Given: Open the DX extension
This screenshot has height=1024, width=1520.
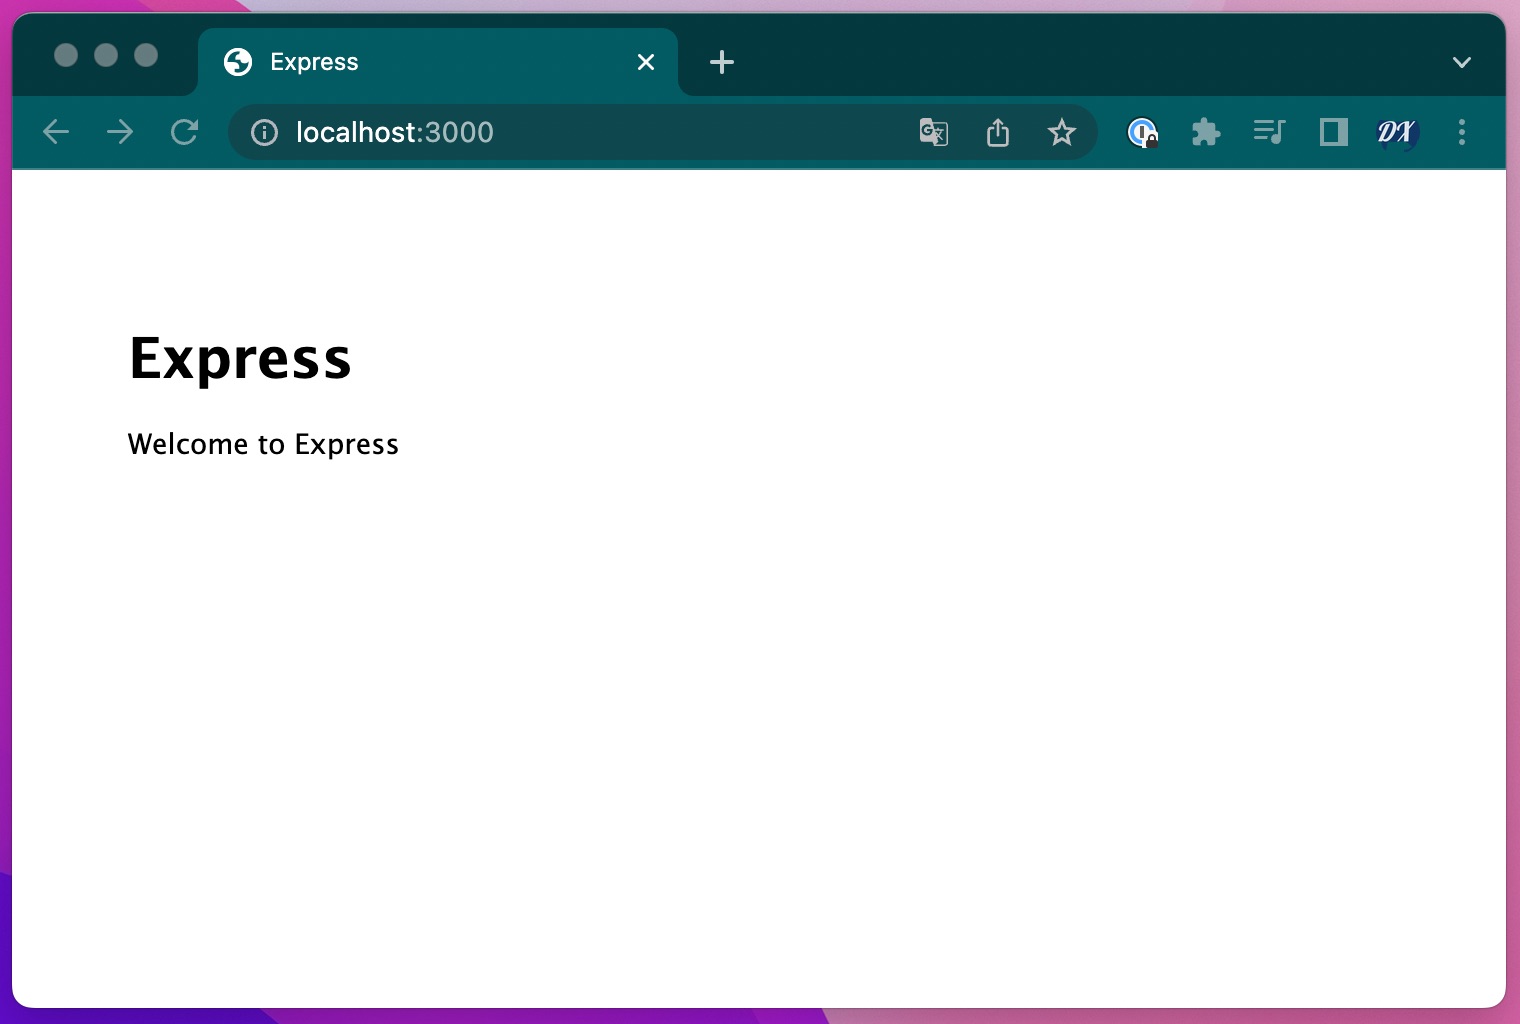Looking at the screenshot, I should coord(1396,132).
